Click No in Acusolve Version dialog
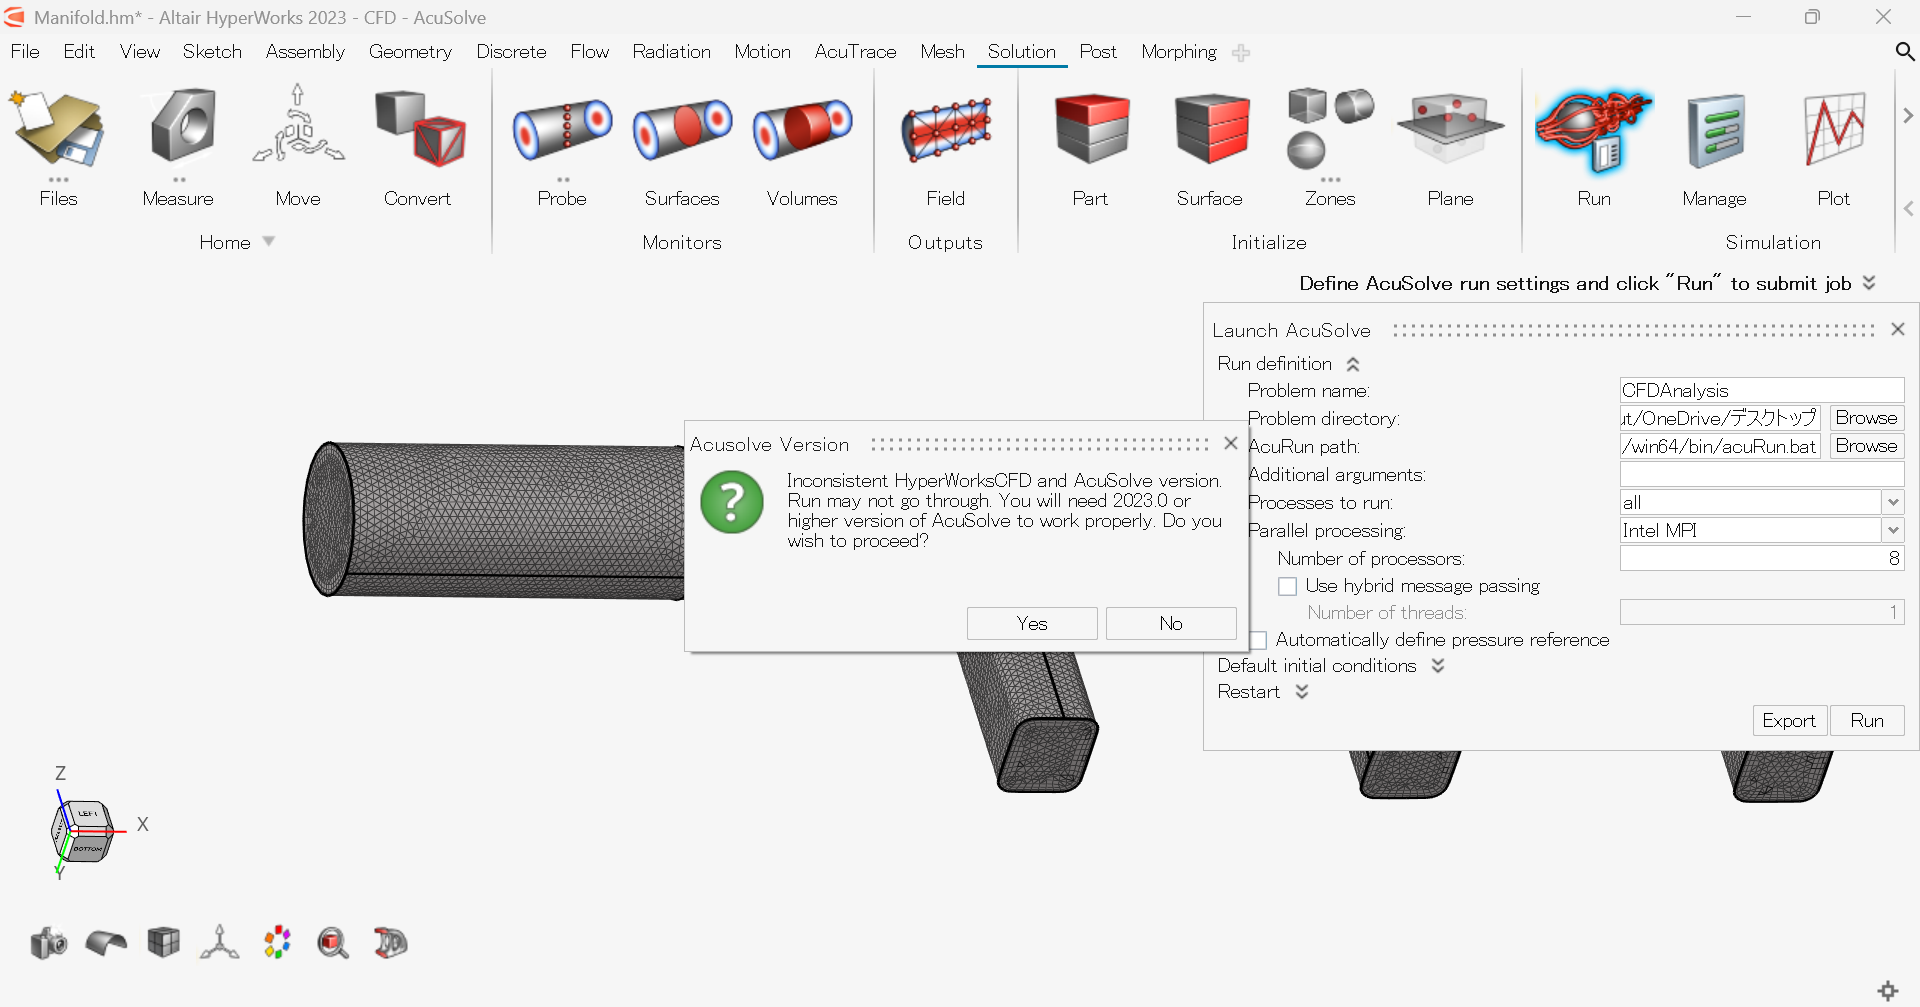This screenshot has height=1007, width=1920. pos(1171,624)
